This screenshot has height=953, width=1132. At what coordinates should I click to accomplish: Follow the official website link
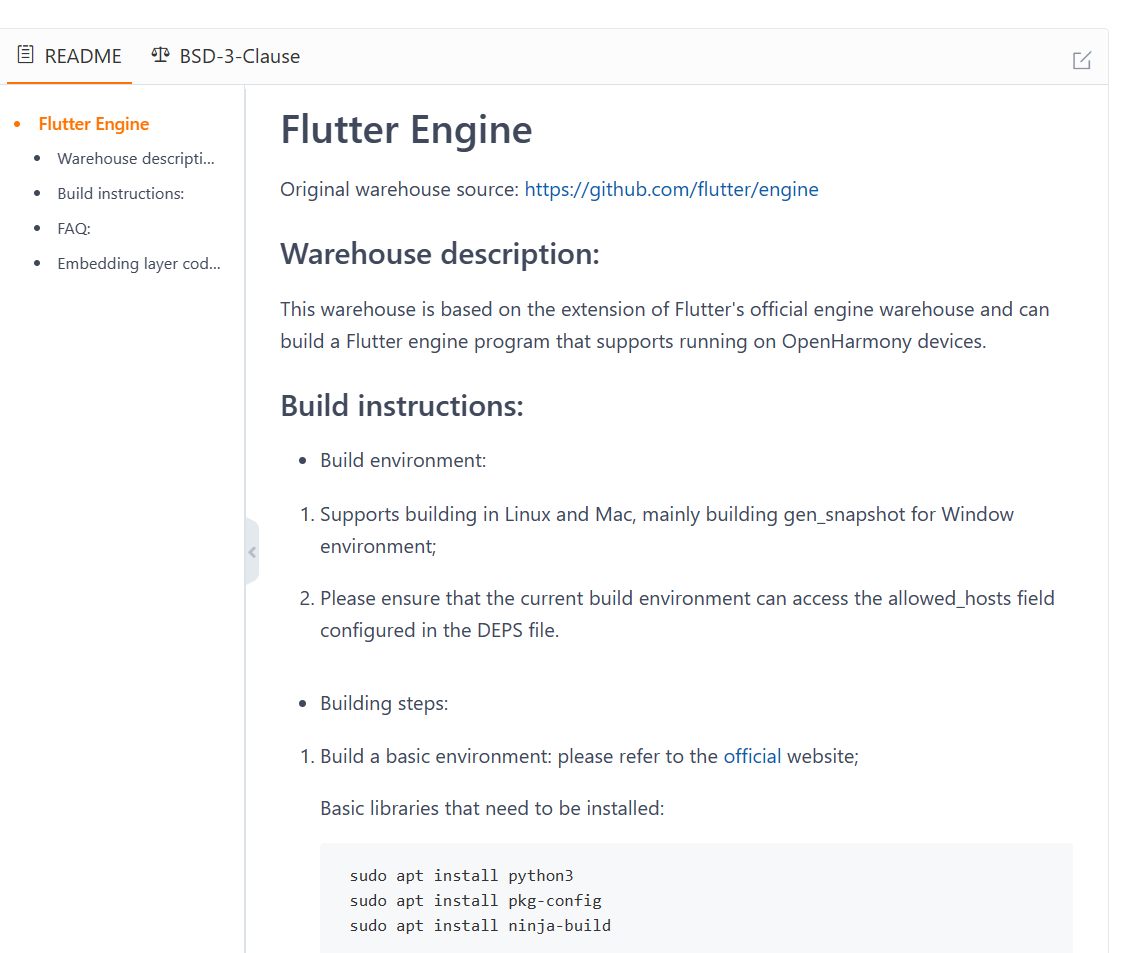pos(752,756)
